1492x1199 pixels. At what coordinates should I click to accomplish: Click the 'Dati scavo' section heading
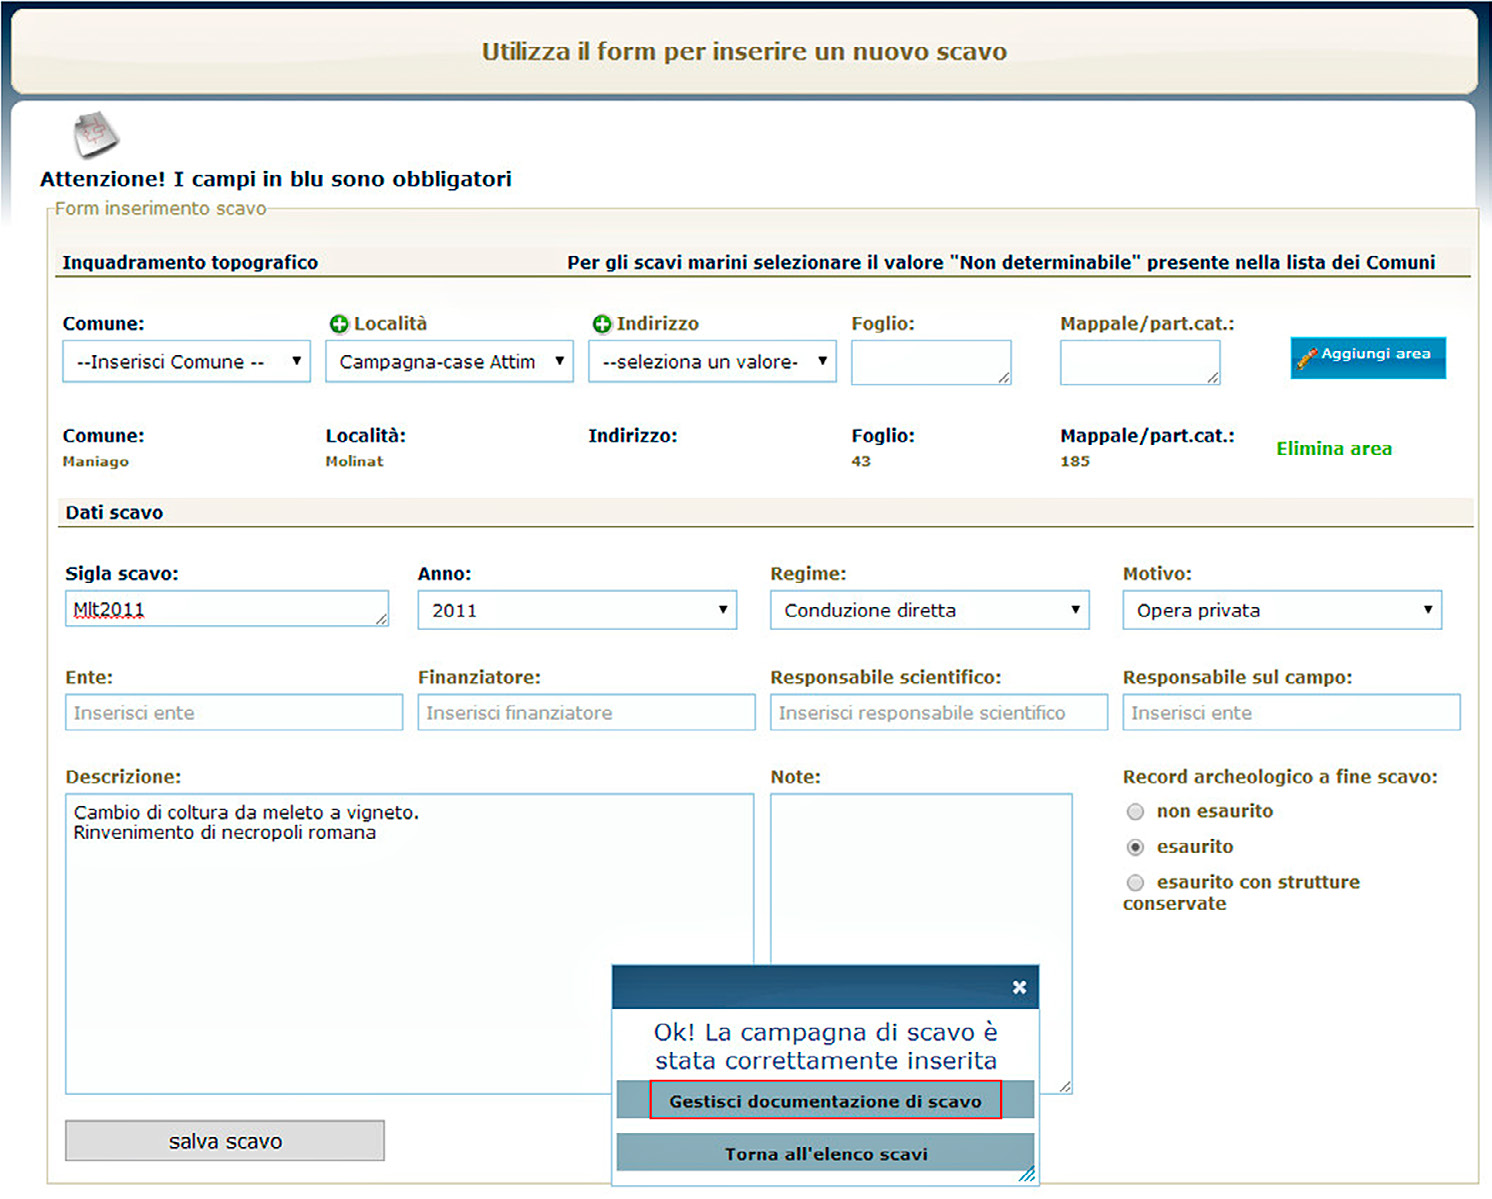[114, 512]
